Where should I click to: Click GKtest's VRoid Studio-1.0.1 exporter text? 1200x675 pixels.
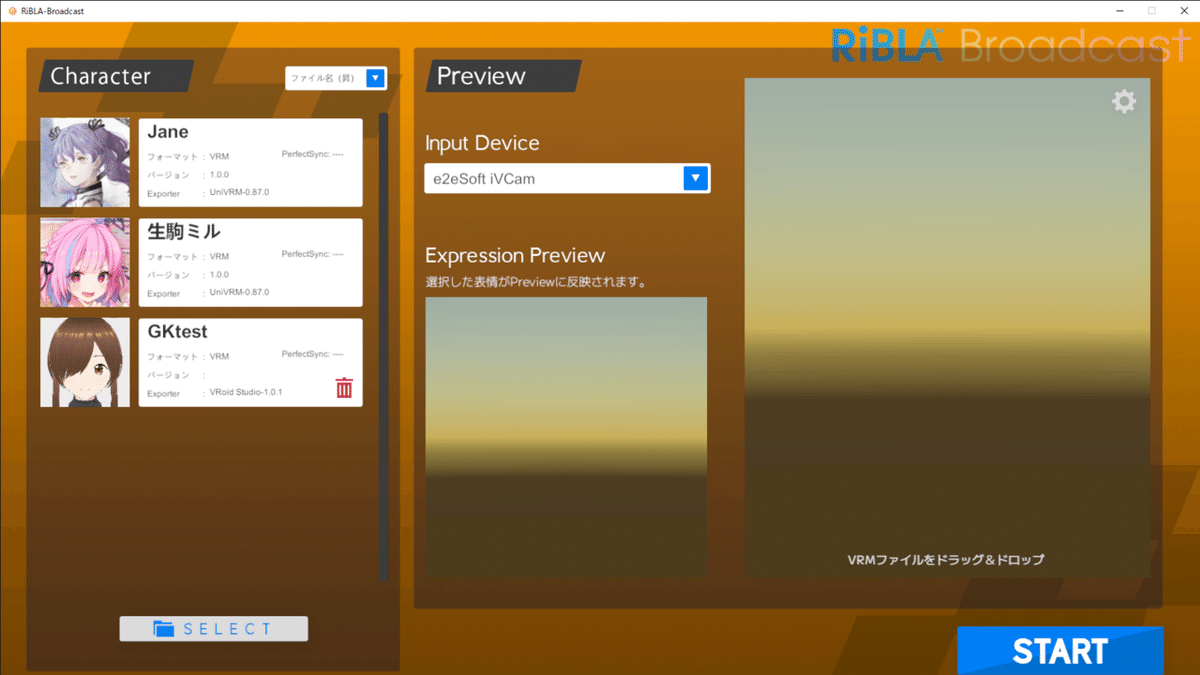point(246,392)
